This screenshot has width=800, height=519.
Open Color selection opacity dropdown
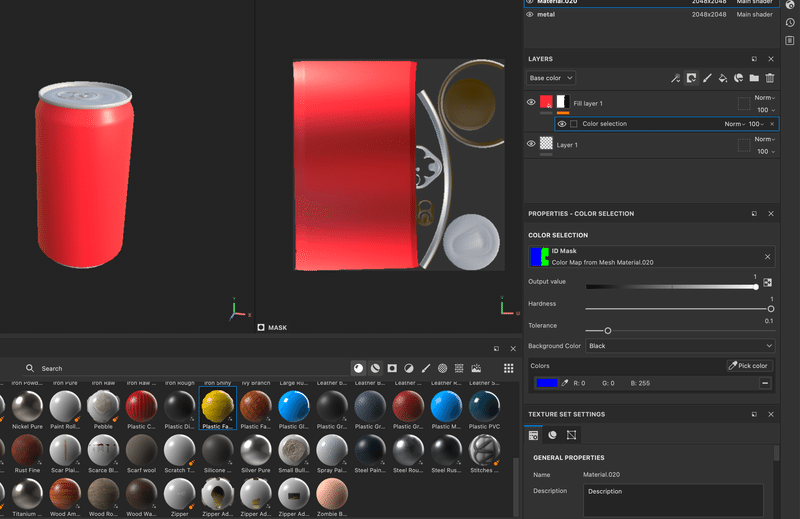pos(757,124)
